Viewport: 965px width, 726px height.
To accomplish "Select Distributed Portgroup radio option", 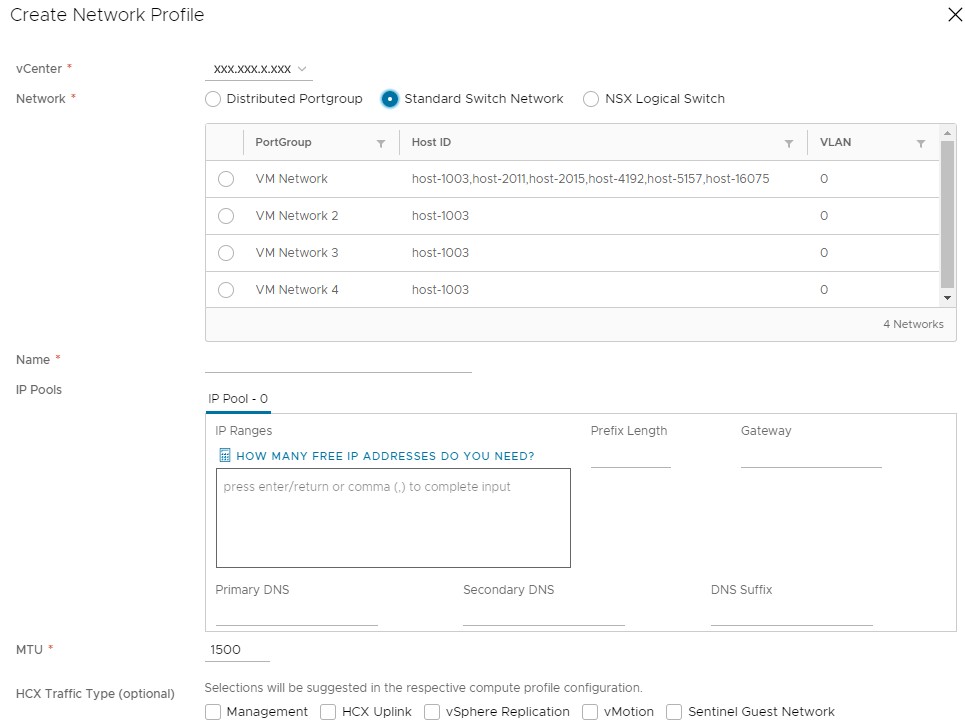I will click(x=213, y=99).
